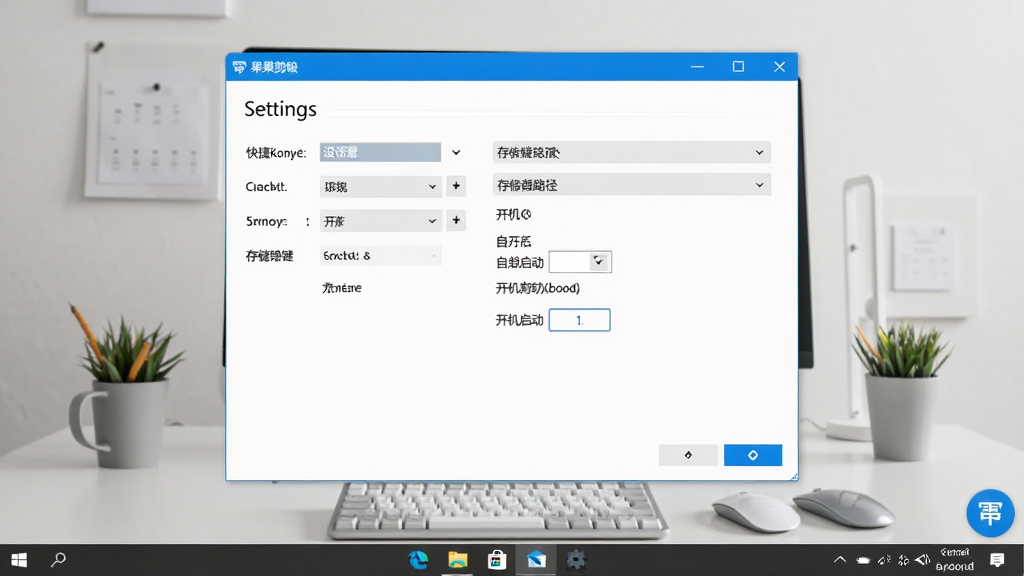Expand the first wide dropdown on right

pyautogui.click(x=632, y=152)
